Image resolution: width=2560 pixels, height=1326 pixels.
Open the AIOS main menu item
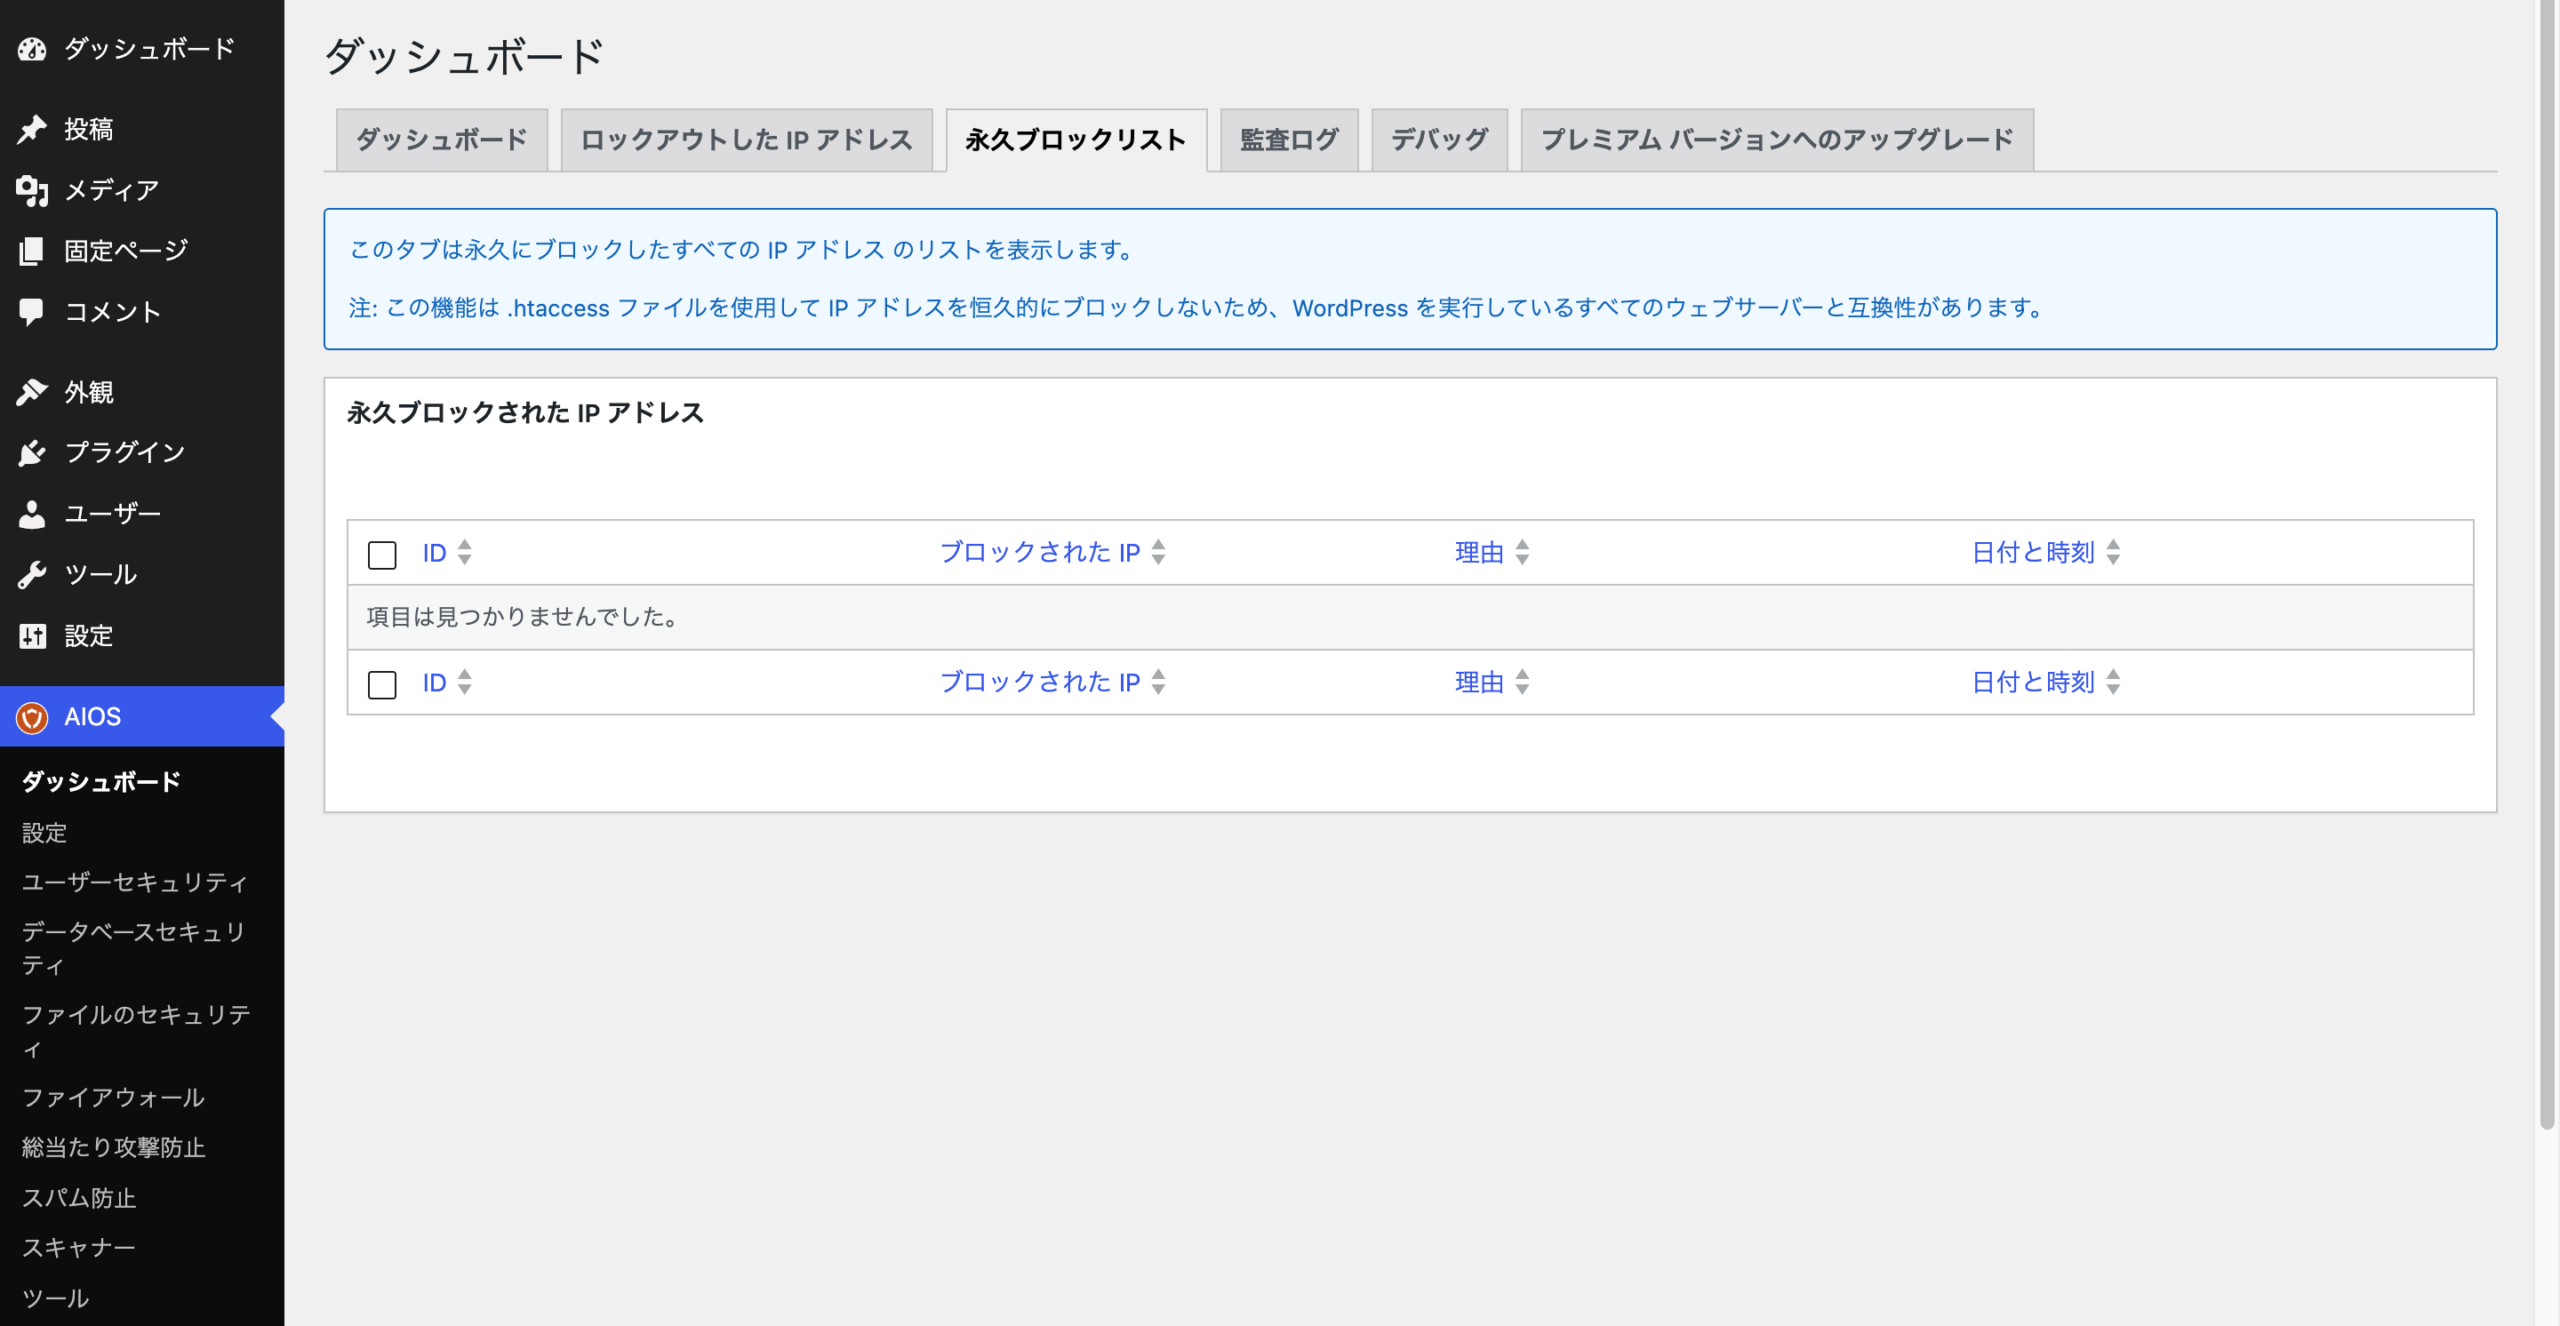coord(142,717)
